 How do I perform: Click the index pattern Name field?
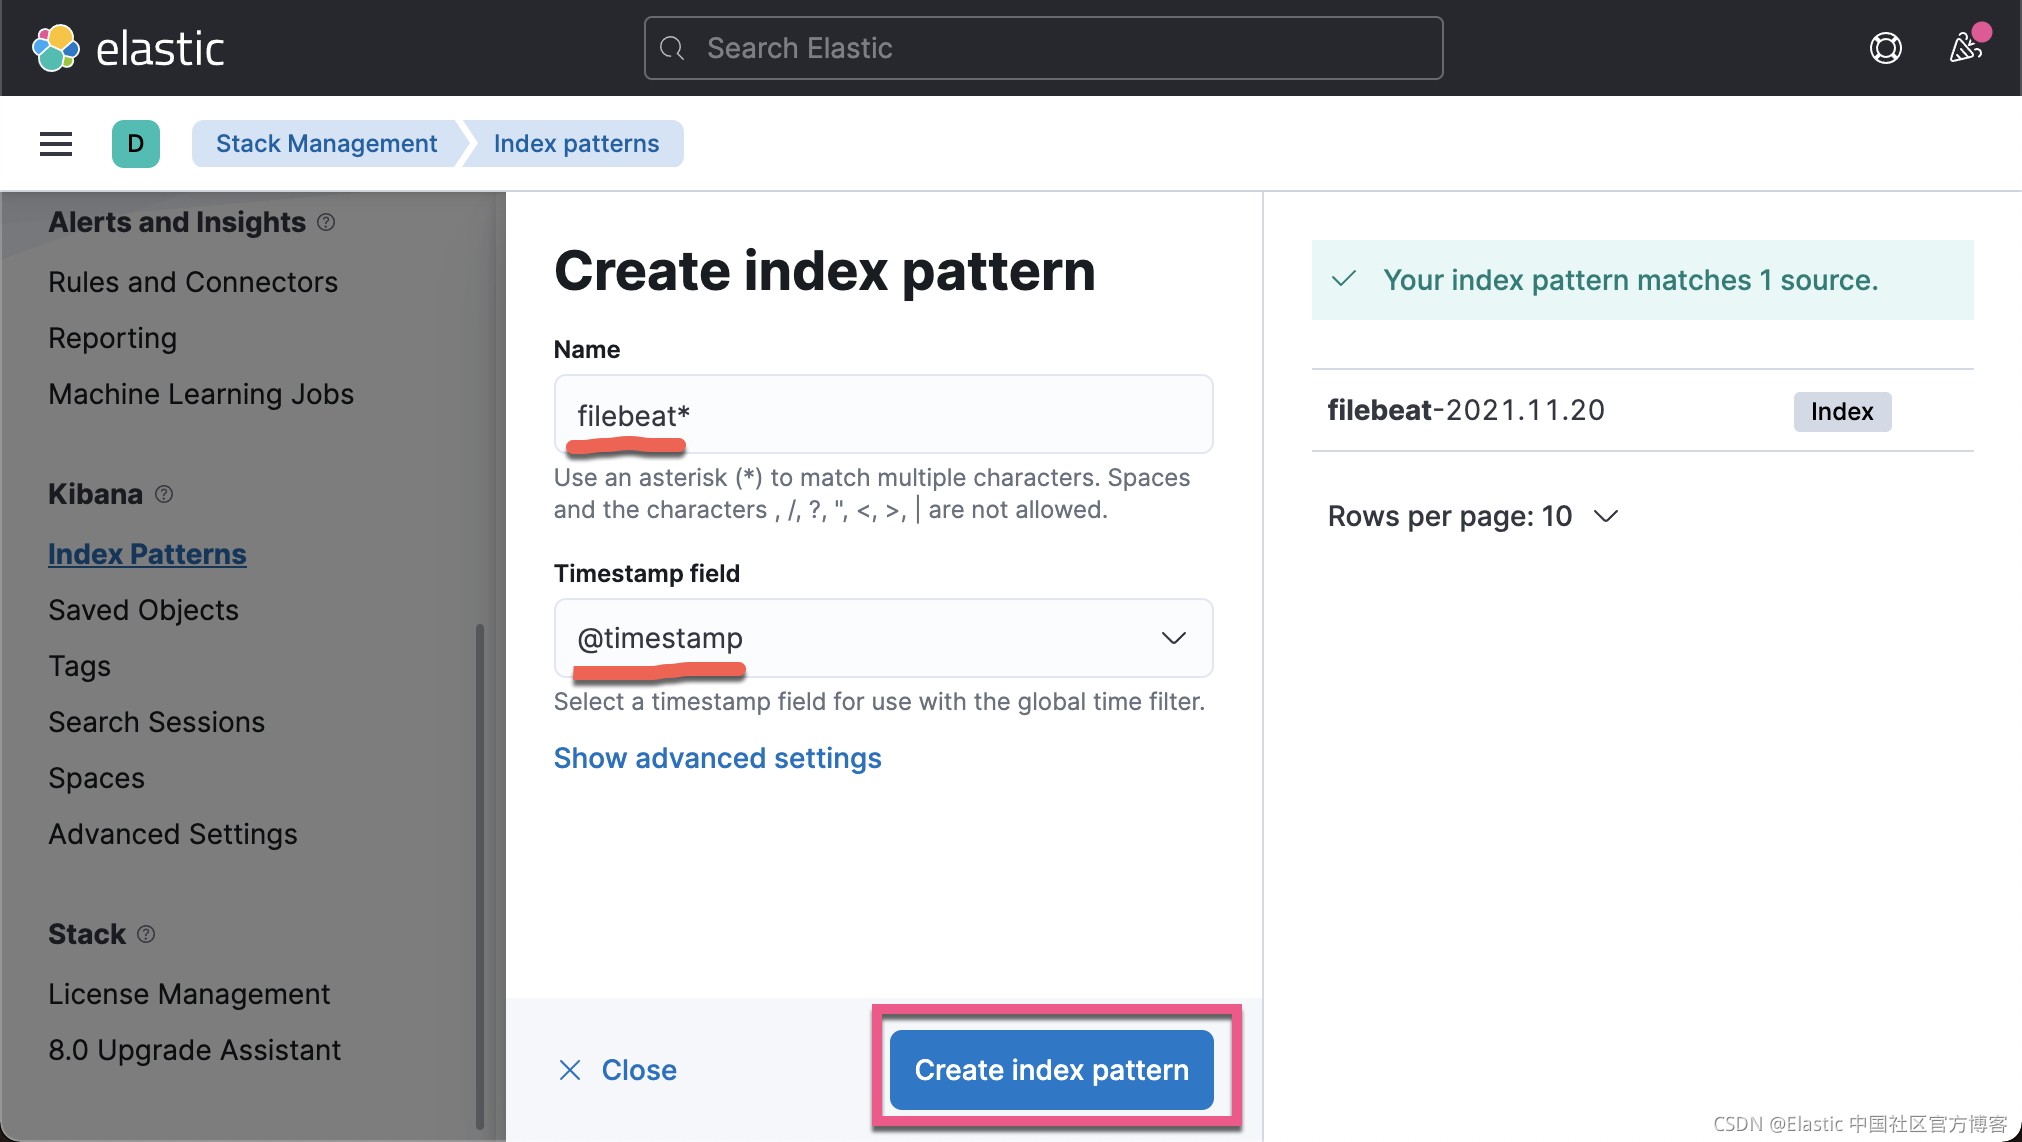point(883,415)
